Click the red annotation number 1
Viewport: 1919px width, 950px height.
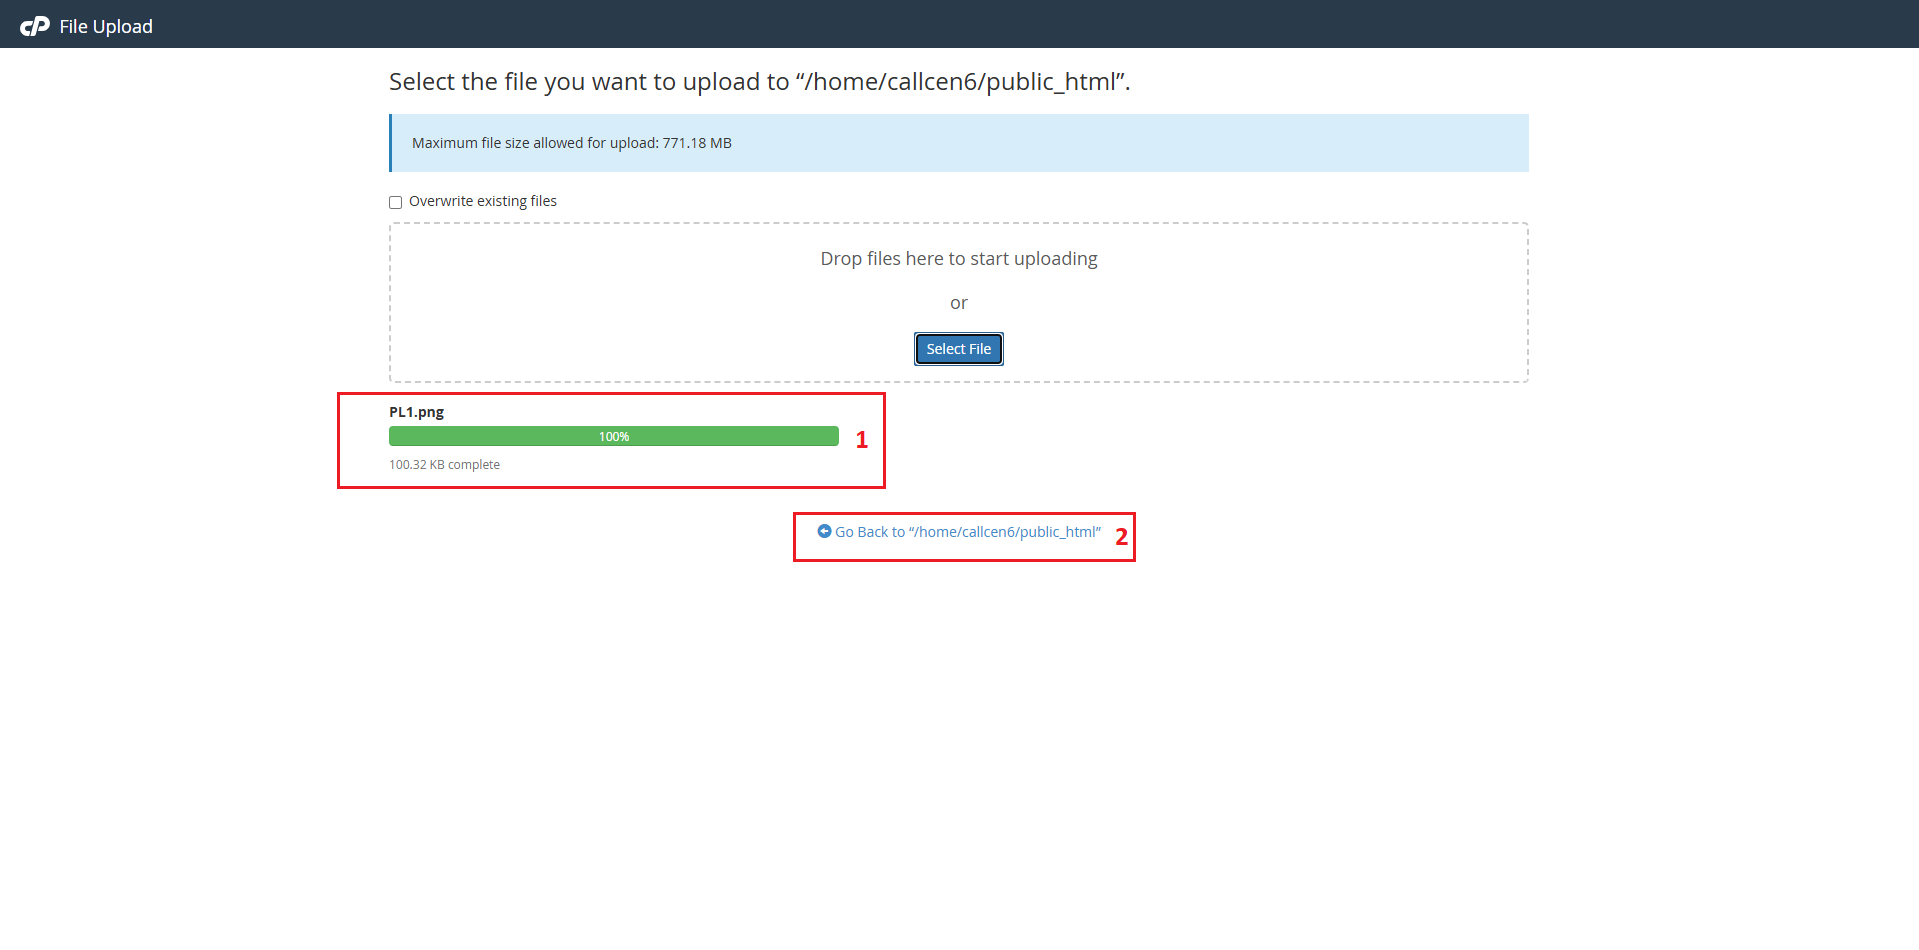click(862, 440)
